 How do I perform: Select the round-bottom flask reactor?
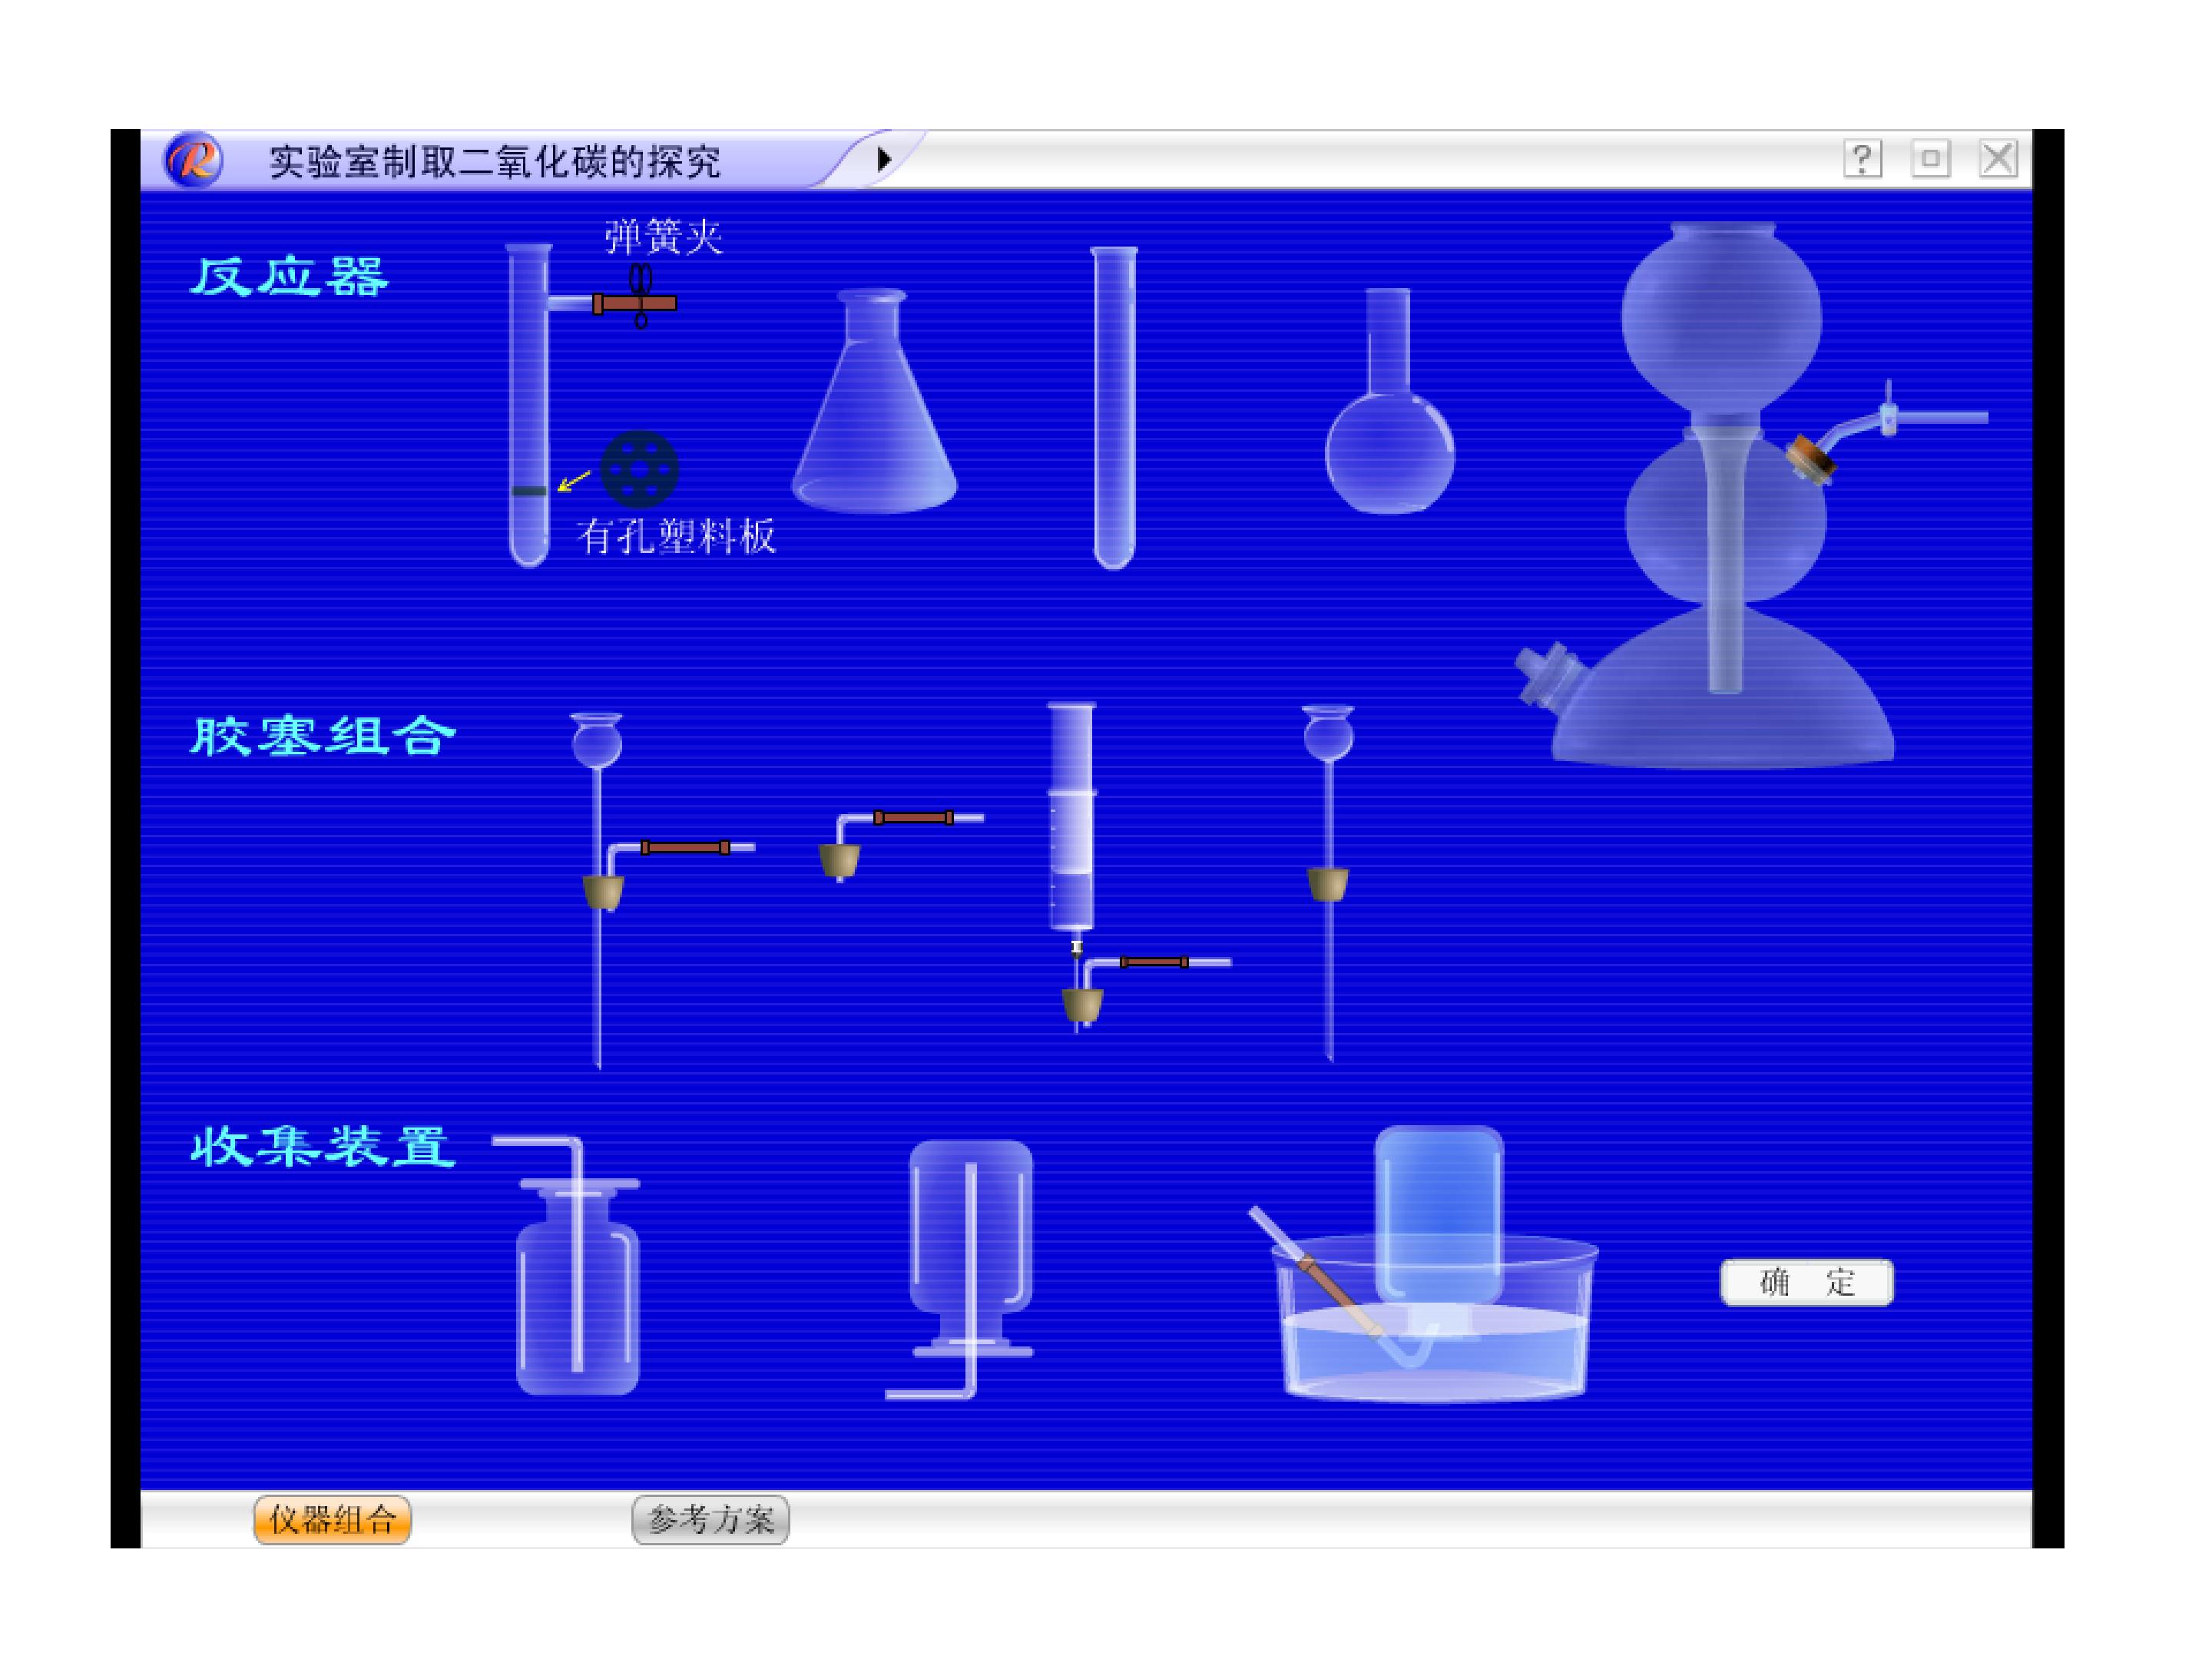[1389, 401]
